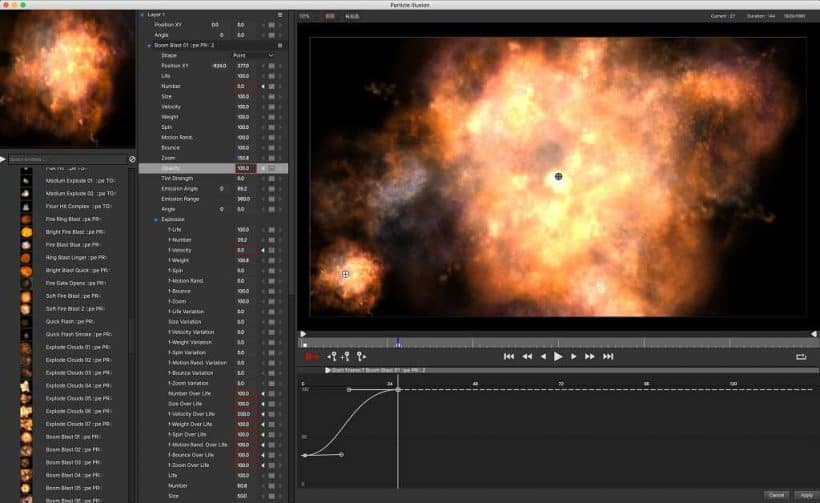Collapse the Boom Blast 01 emitter

(149, 45)
